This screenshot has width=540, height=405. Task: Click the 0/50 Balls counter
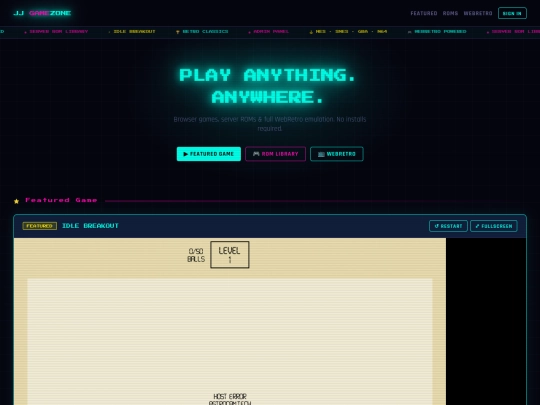pos(196,255)
